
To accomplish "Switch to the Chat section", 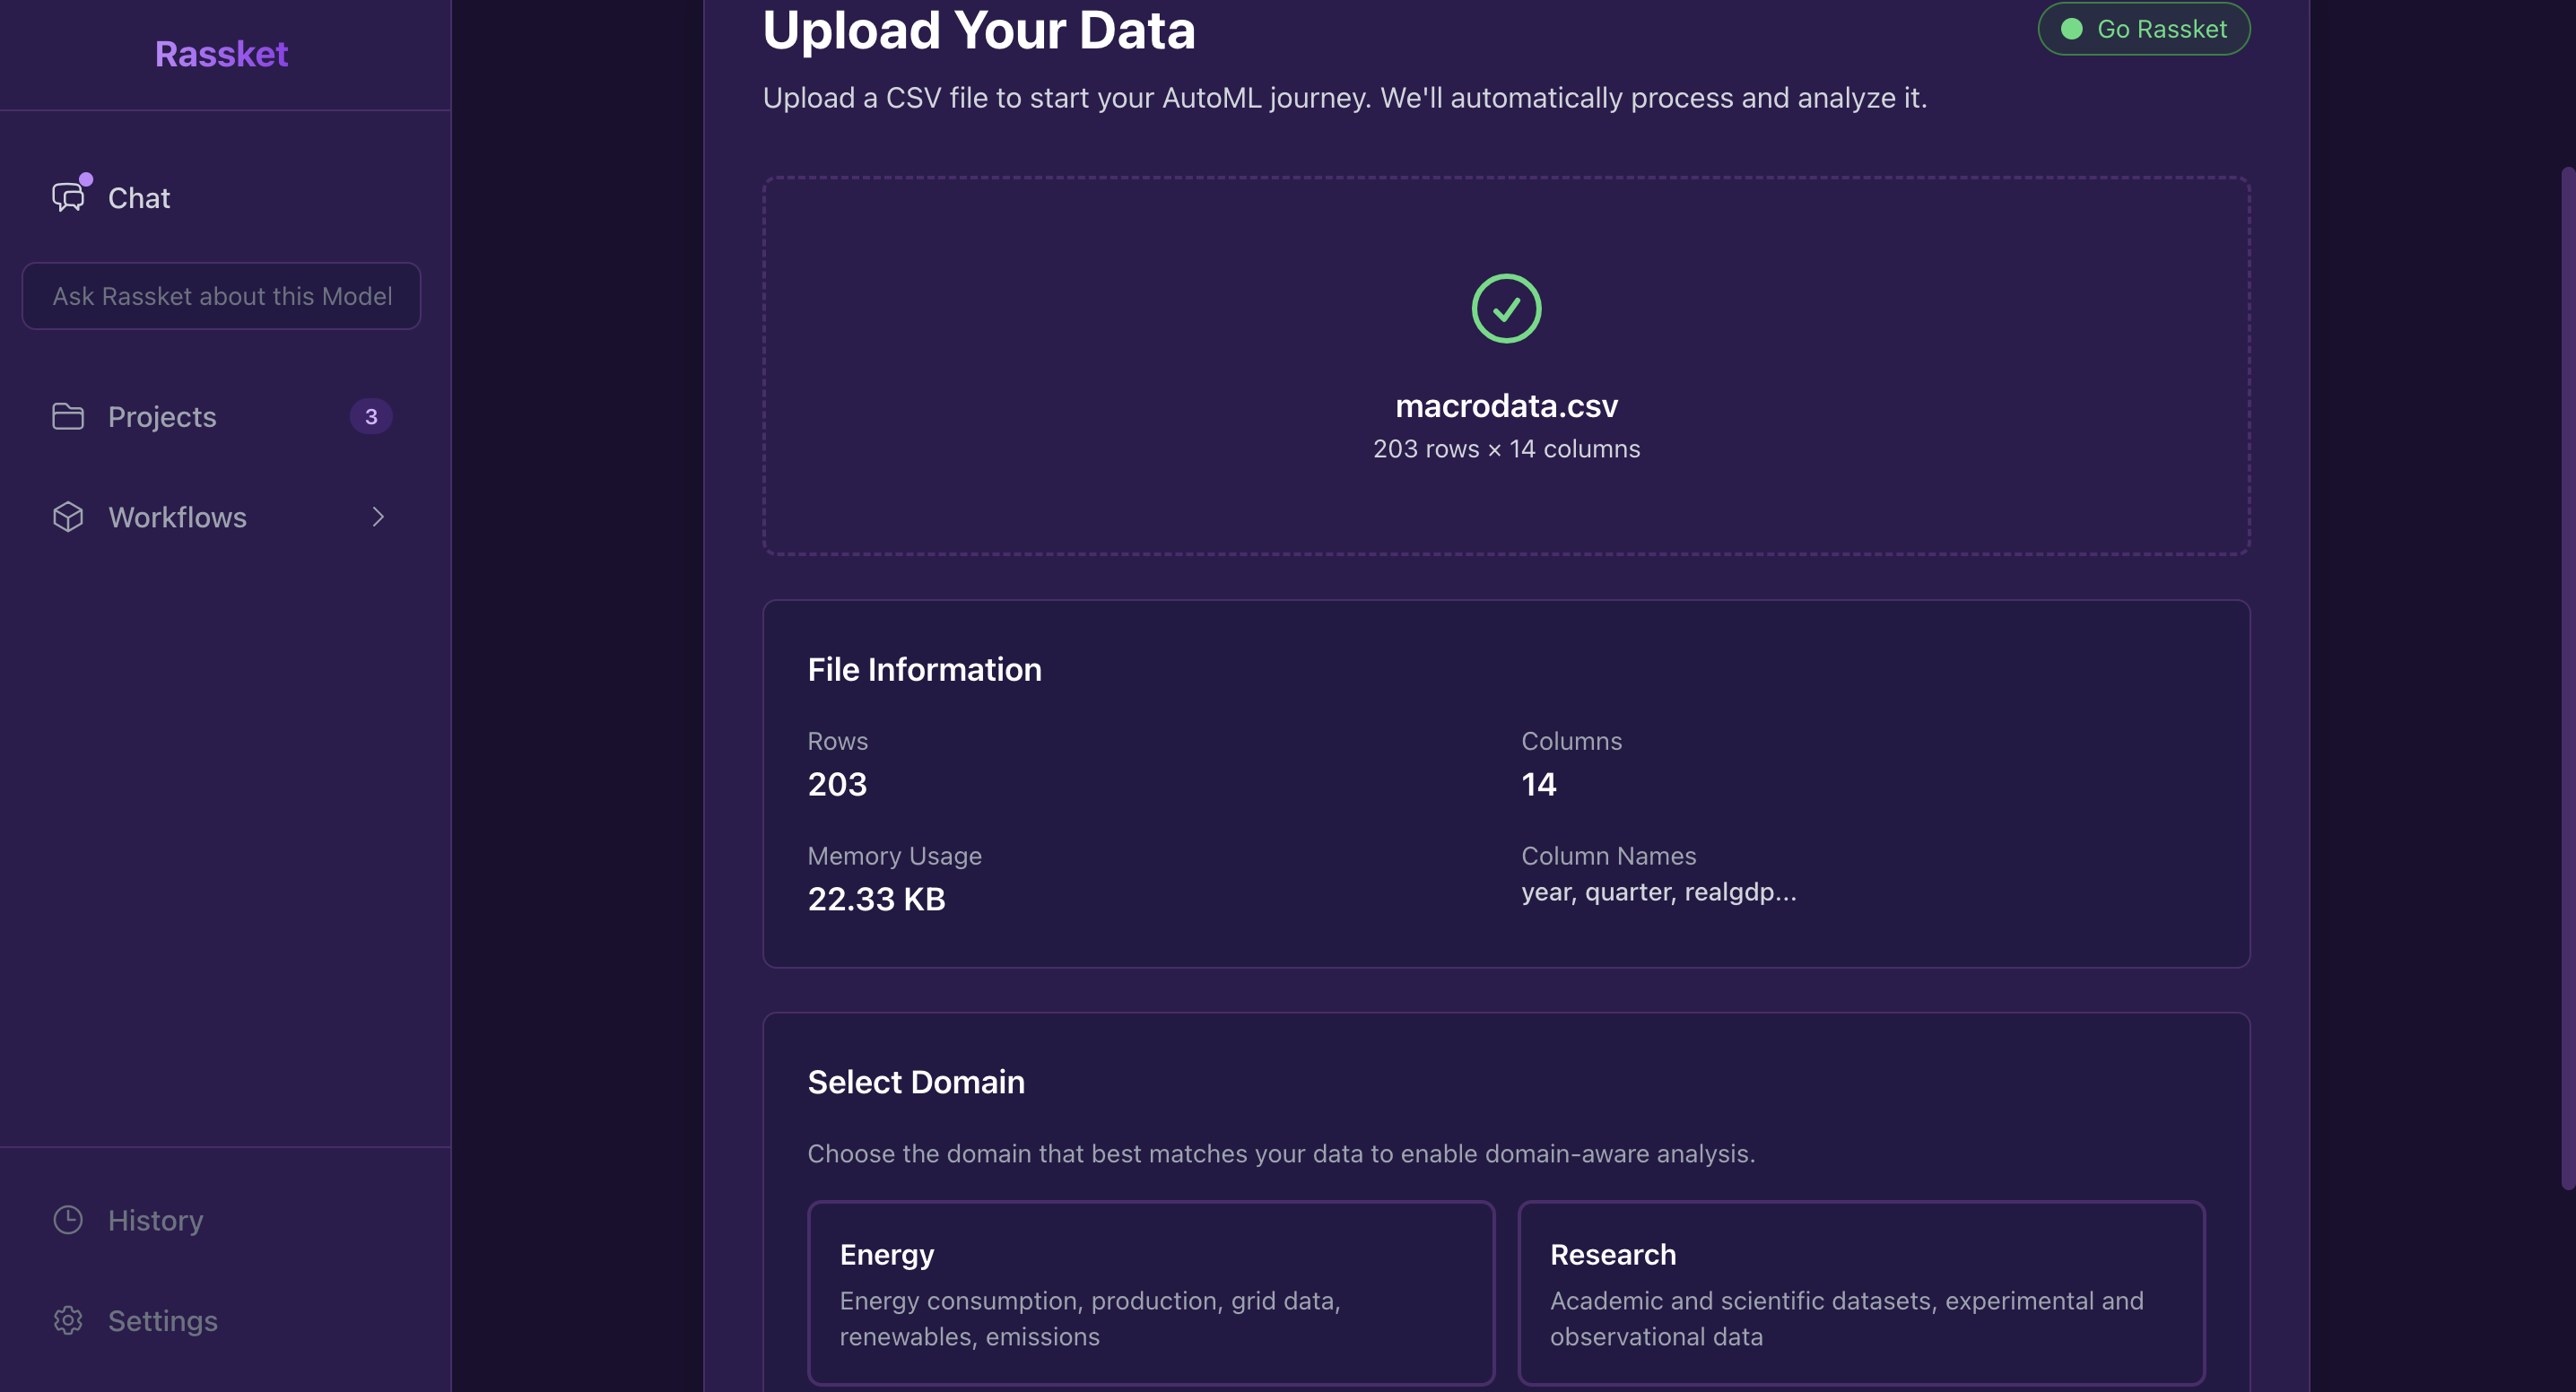I will [139, 197].
